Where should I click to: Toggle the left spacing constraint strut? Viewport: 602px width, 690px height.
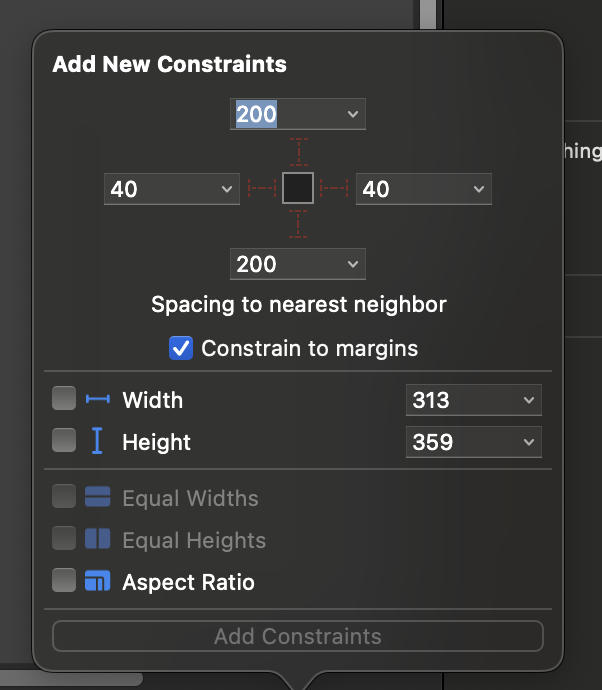coord(262,188)
